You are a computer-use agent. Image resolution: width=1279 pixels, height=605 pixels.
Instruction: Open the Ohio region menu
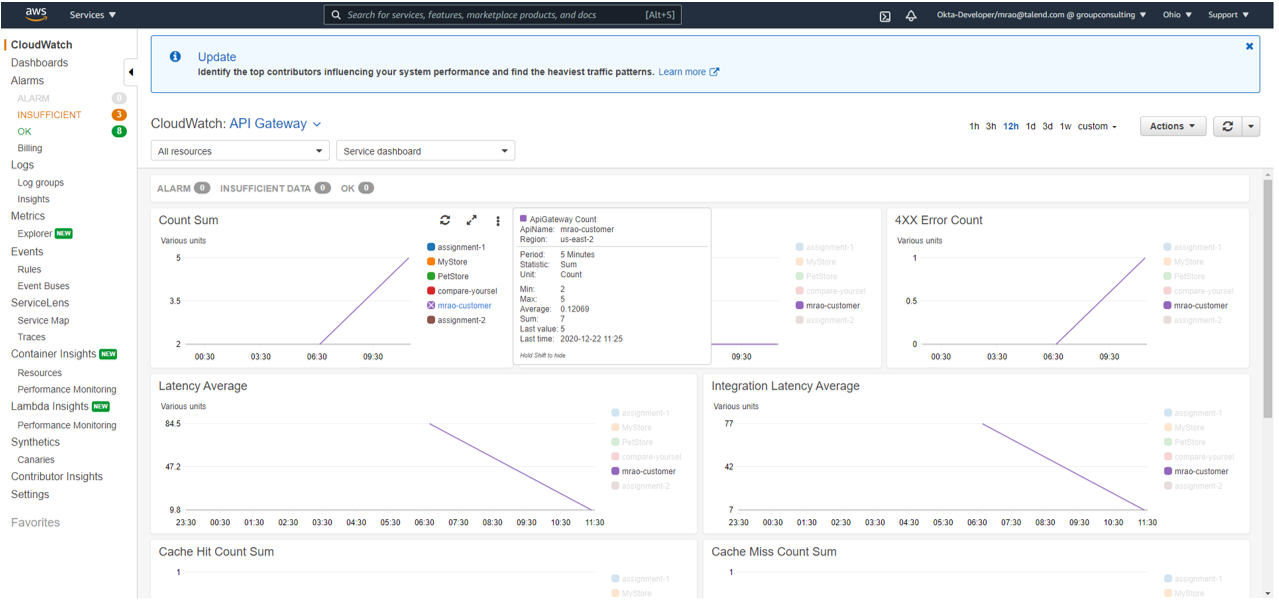1173,14
